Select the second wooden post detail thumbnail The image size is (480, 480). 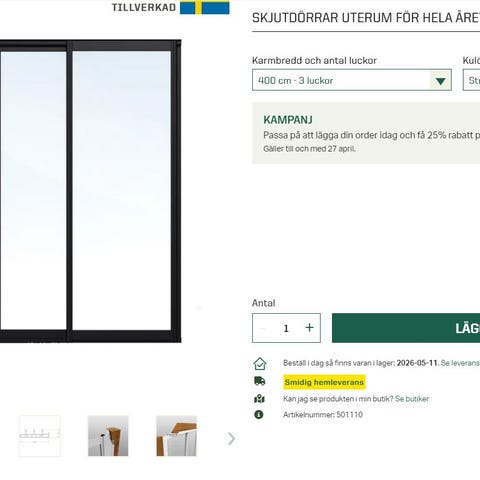click(108, 436)
